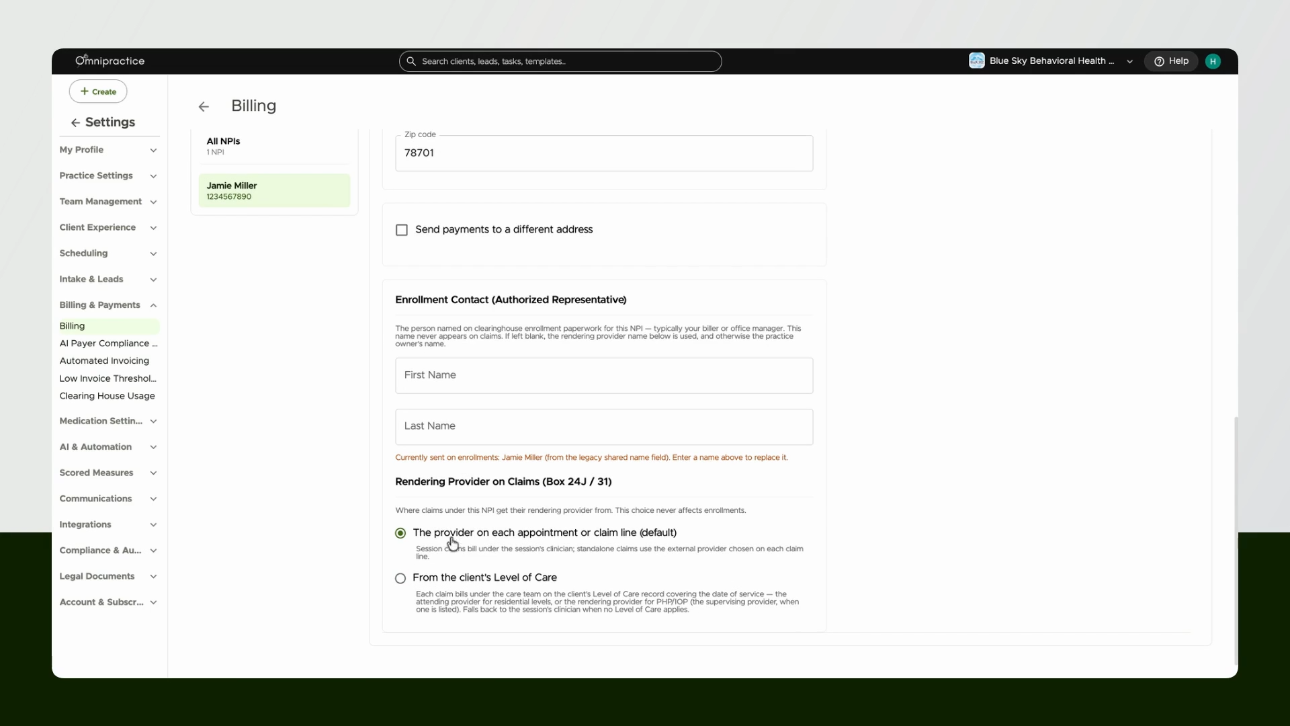Expand the Scheduling section
Screen dimensions: 1290x726
108,253
